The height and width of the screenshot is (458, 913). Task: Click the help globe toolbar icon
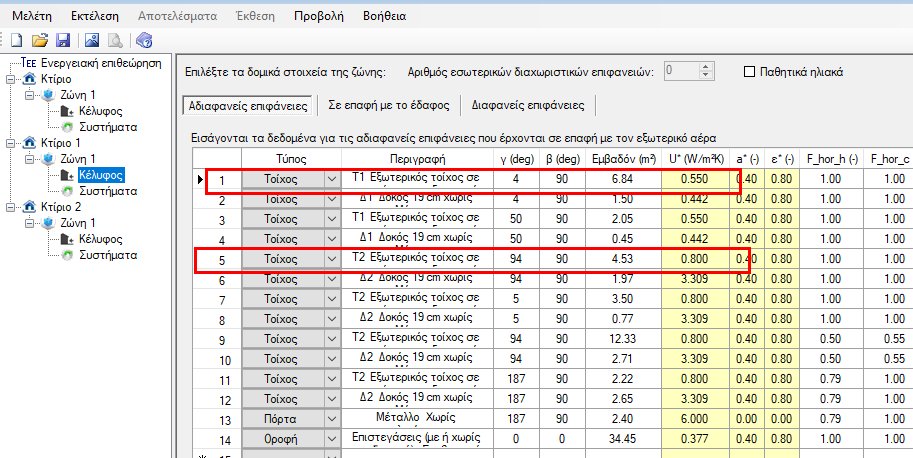tap(144, 40)
